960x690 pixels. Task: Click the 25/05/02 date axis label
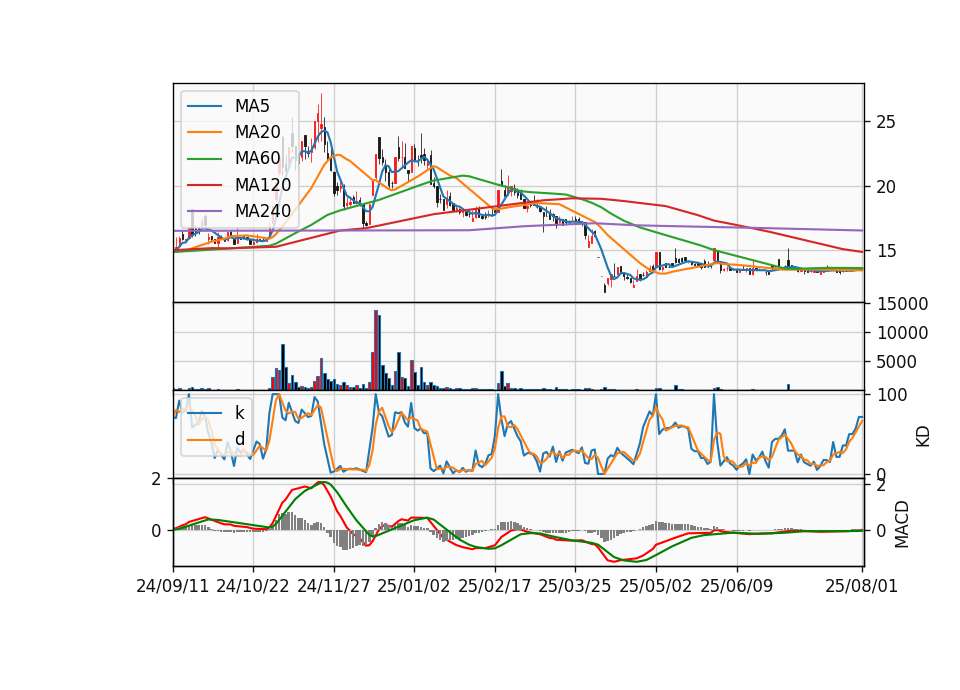coord(656,586)
